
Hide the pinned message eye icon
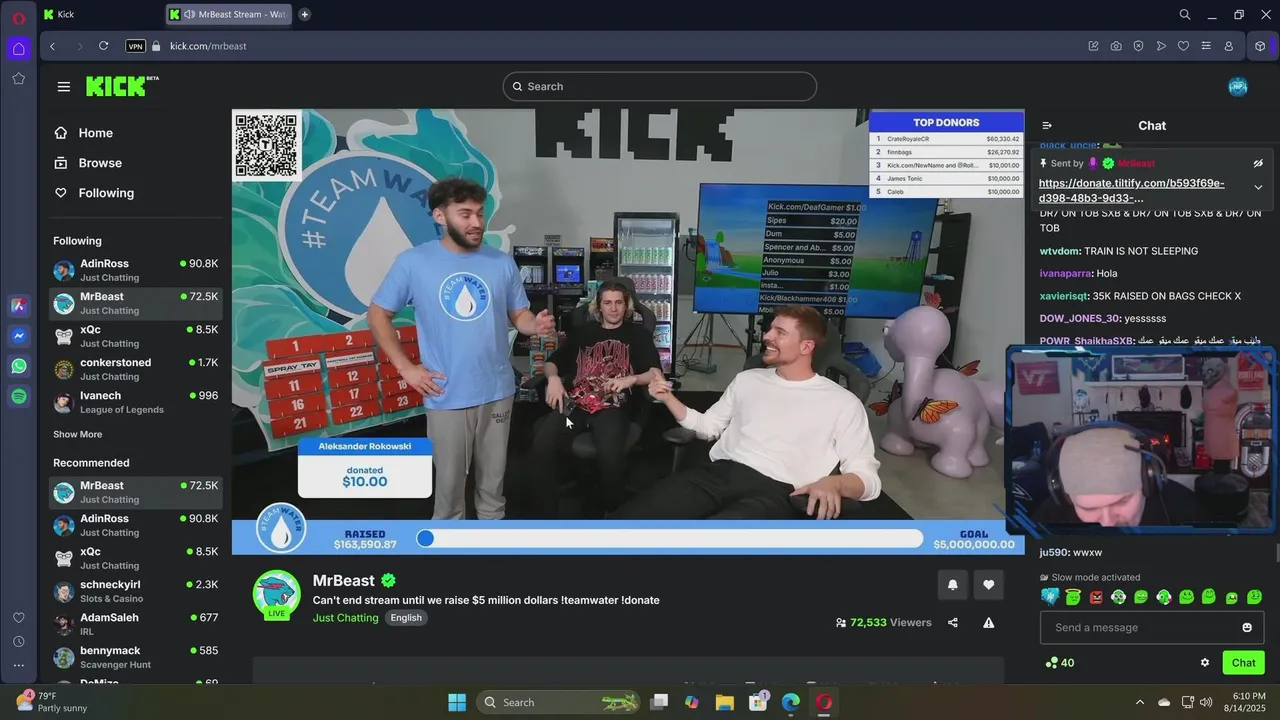(1258, 163)
